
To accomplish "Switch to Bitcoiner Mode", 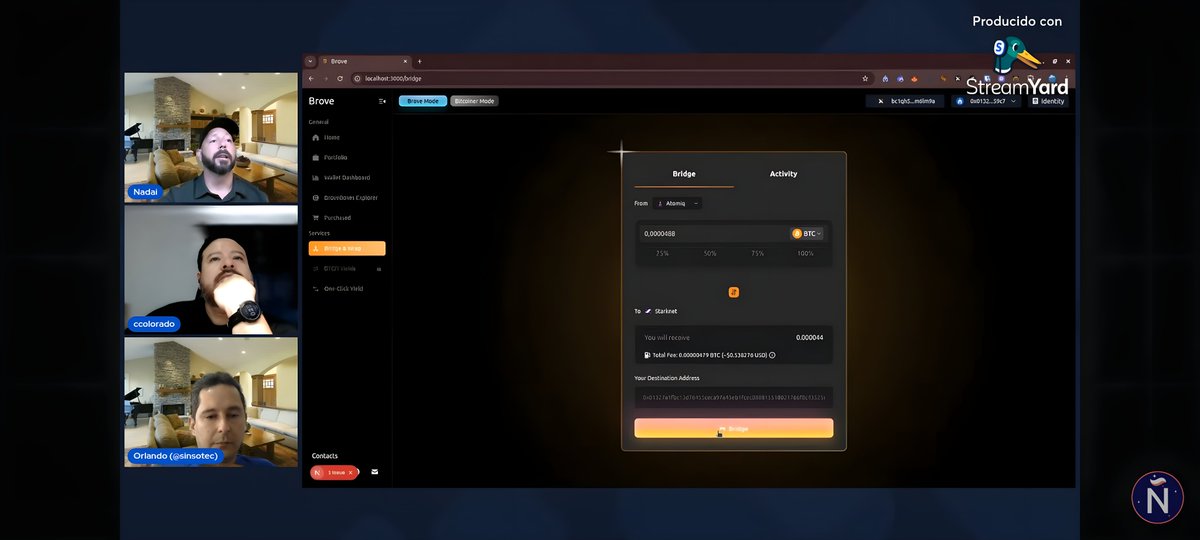I will 474,101.
